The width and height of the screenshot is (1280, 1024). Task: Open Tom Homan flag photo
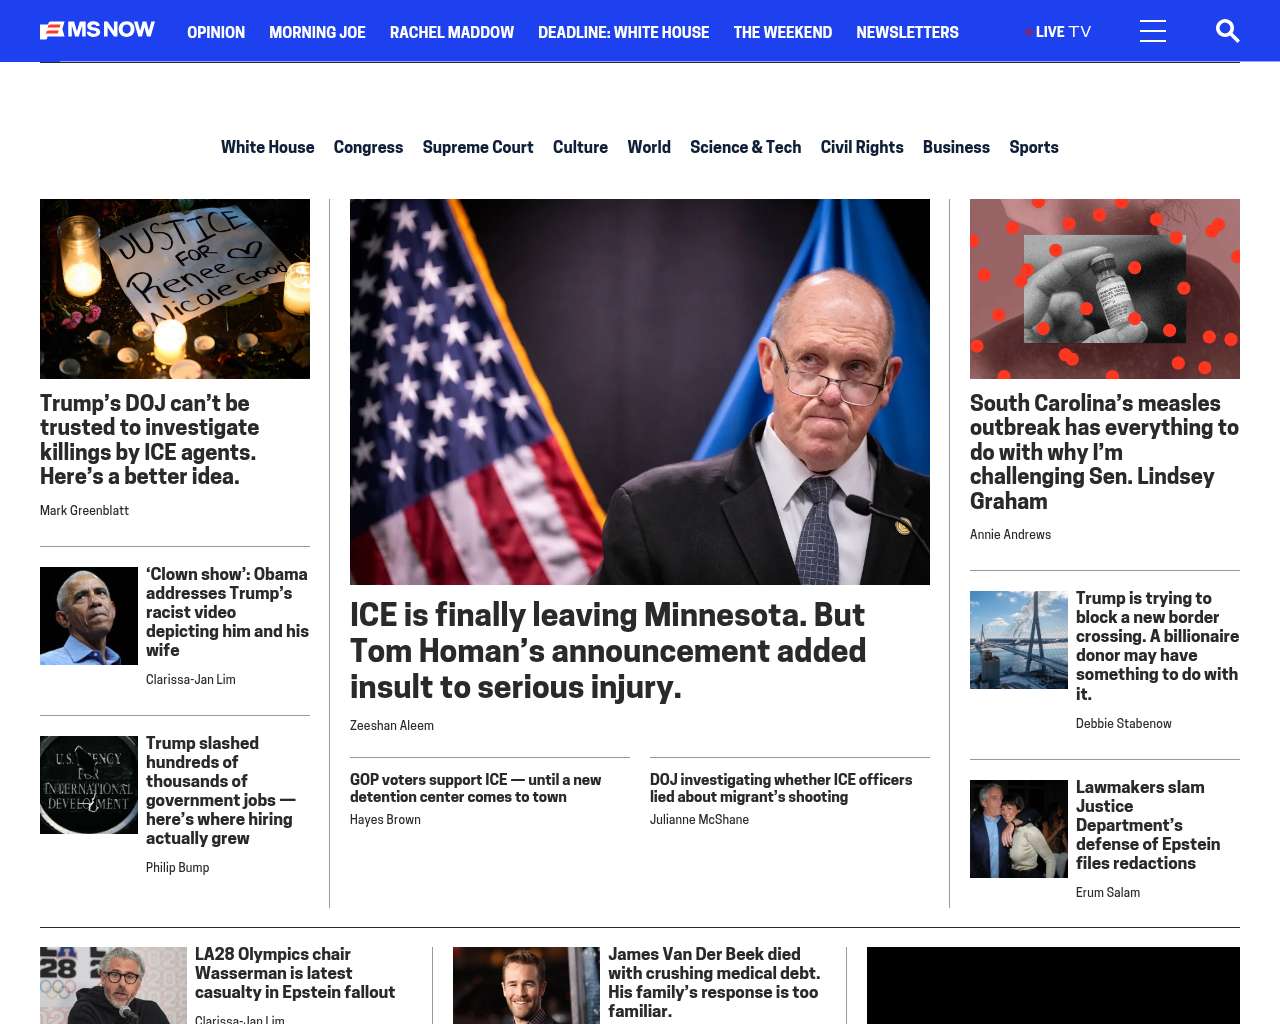[640, 392]
